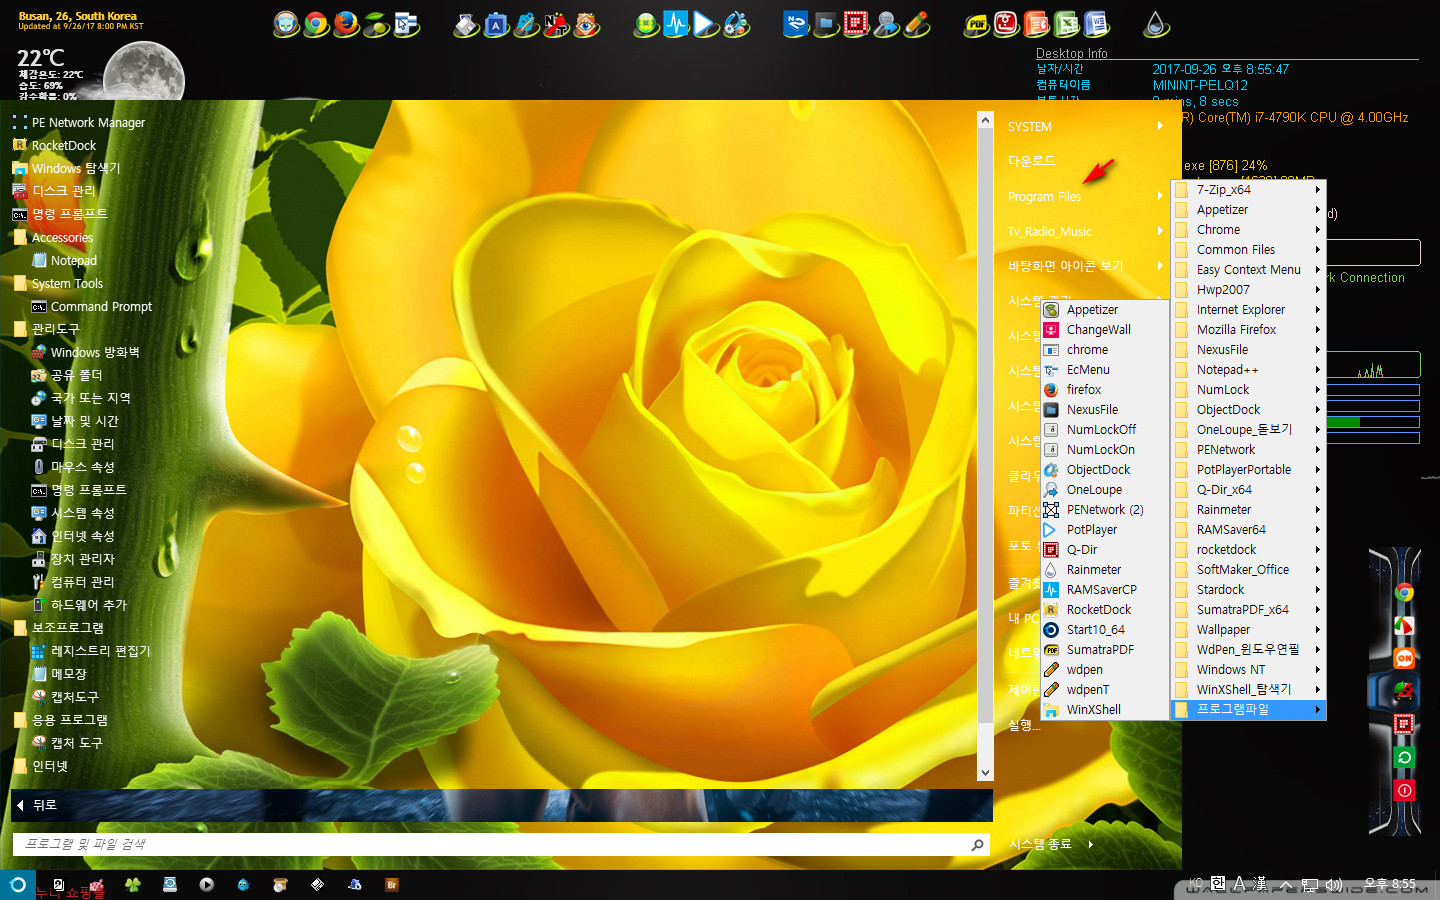Open Excel spreadsheet icon in top dock
Image resolution: width=1440 pixels, height=900 pixels.
(1066, 24)
